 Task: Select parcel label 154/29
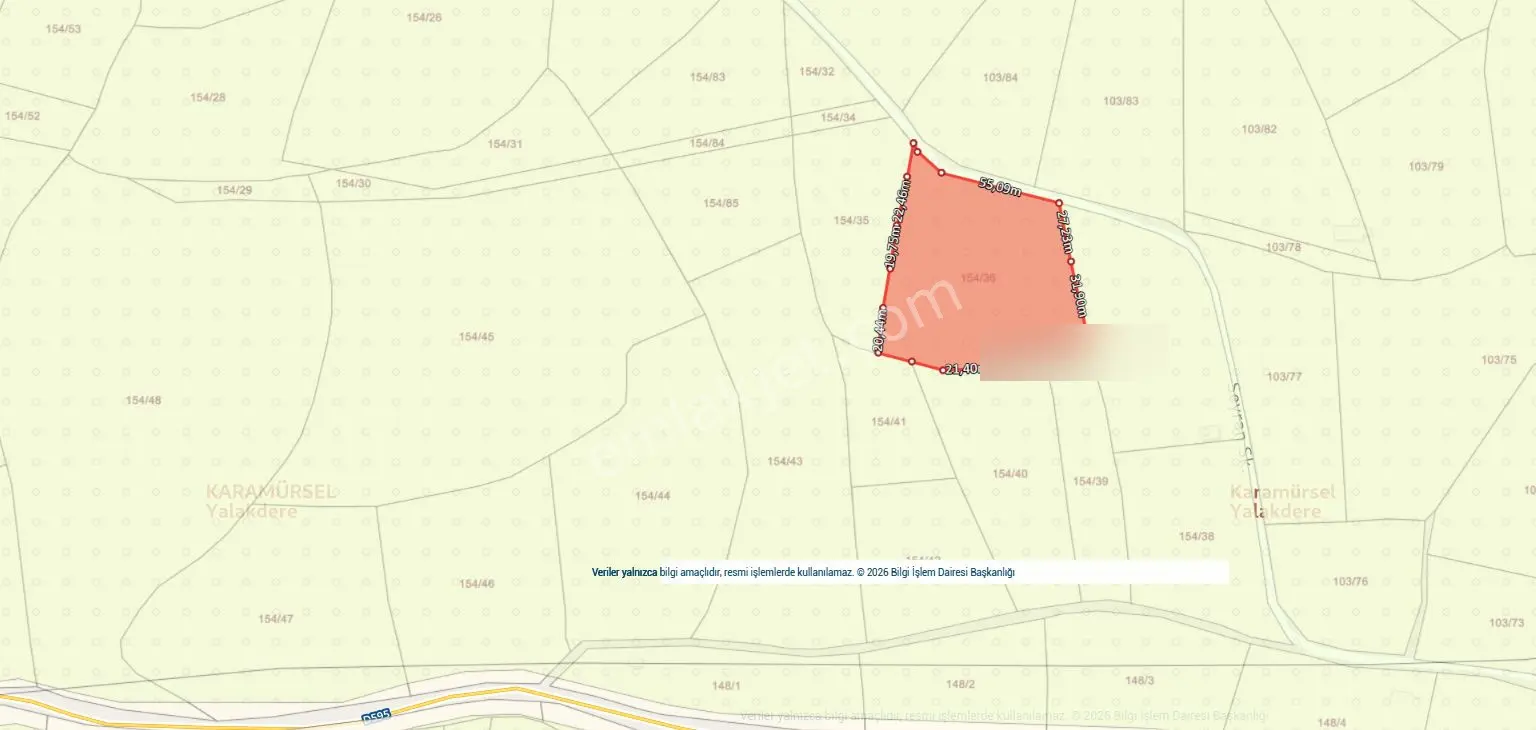[234, 189]
